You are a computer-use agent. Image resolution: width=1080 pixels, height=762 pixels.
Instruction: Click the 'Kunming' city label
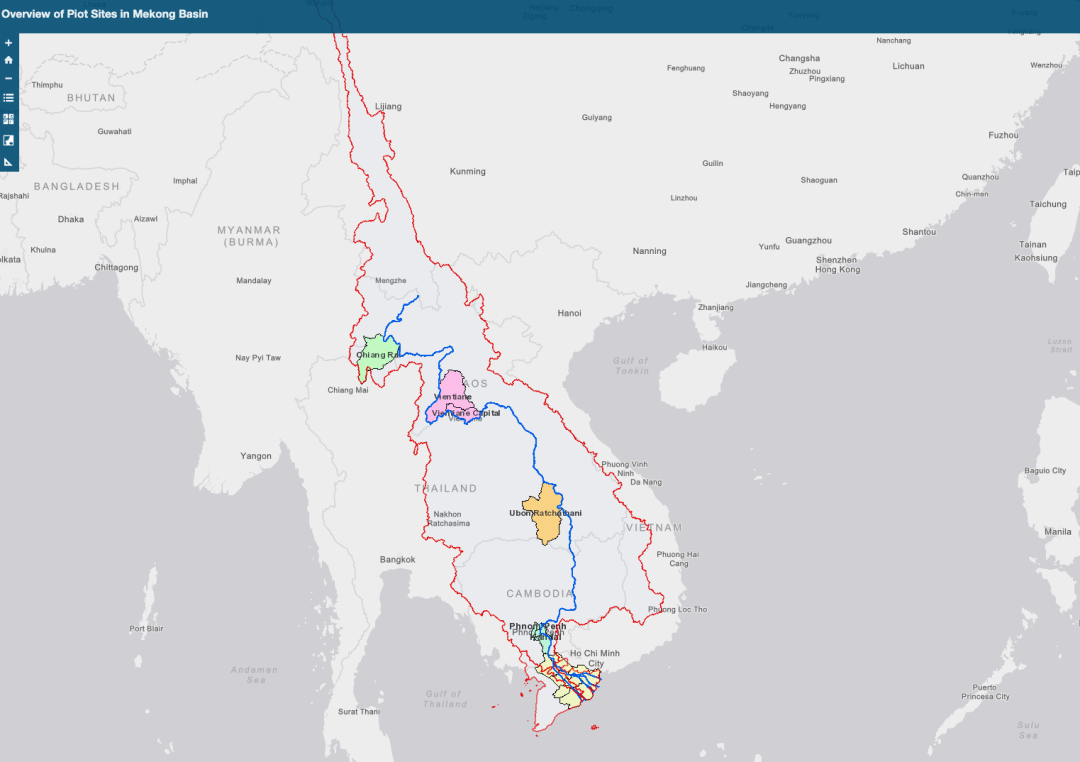click(468, 171)
